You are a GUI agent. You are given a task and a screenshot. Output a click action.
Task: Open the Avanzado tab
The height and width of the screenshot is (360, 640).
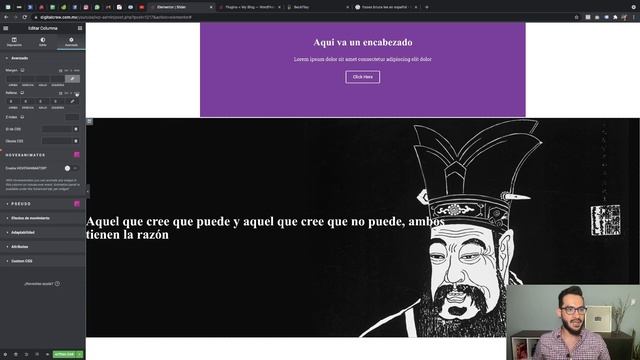pyautogui.click(x=71, y=42)
